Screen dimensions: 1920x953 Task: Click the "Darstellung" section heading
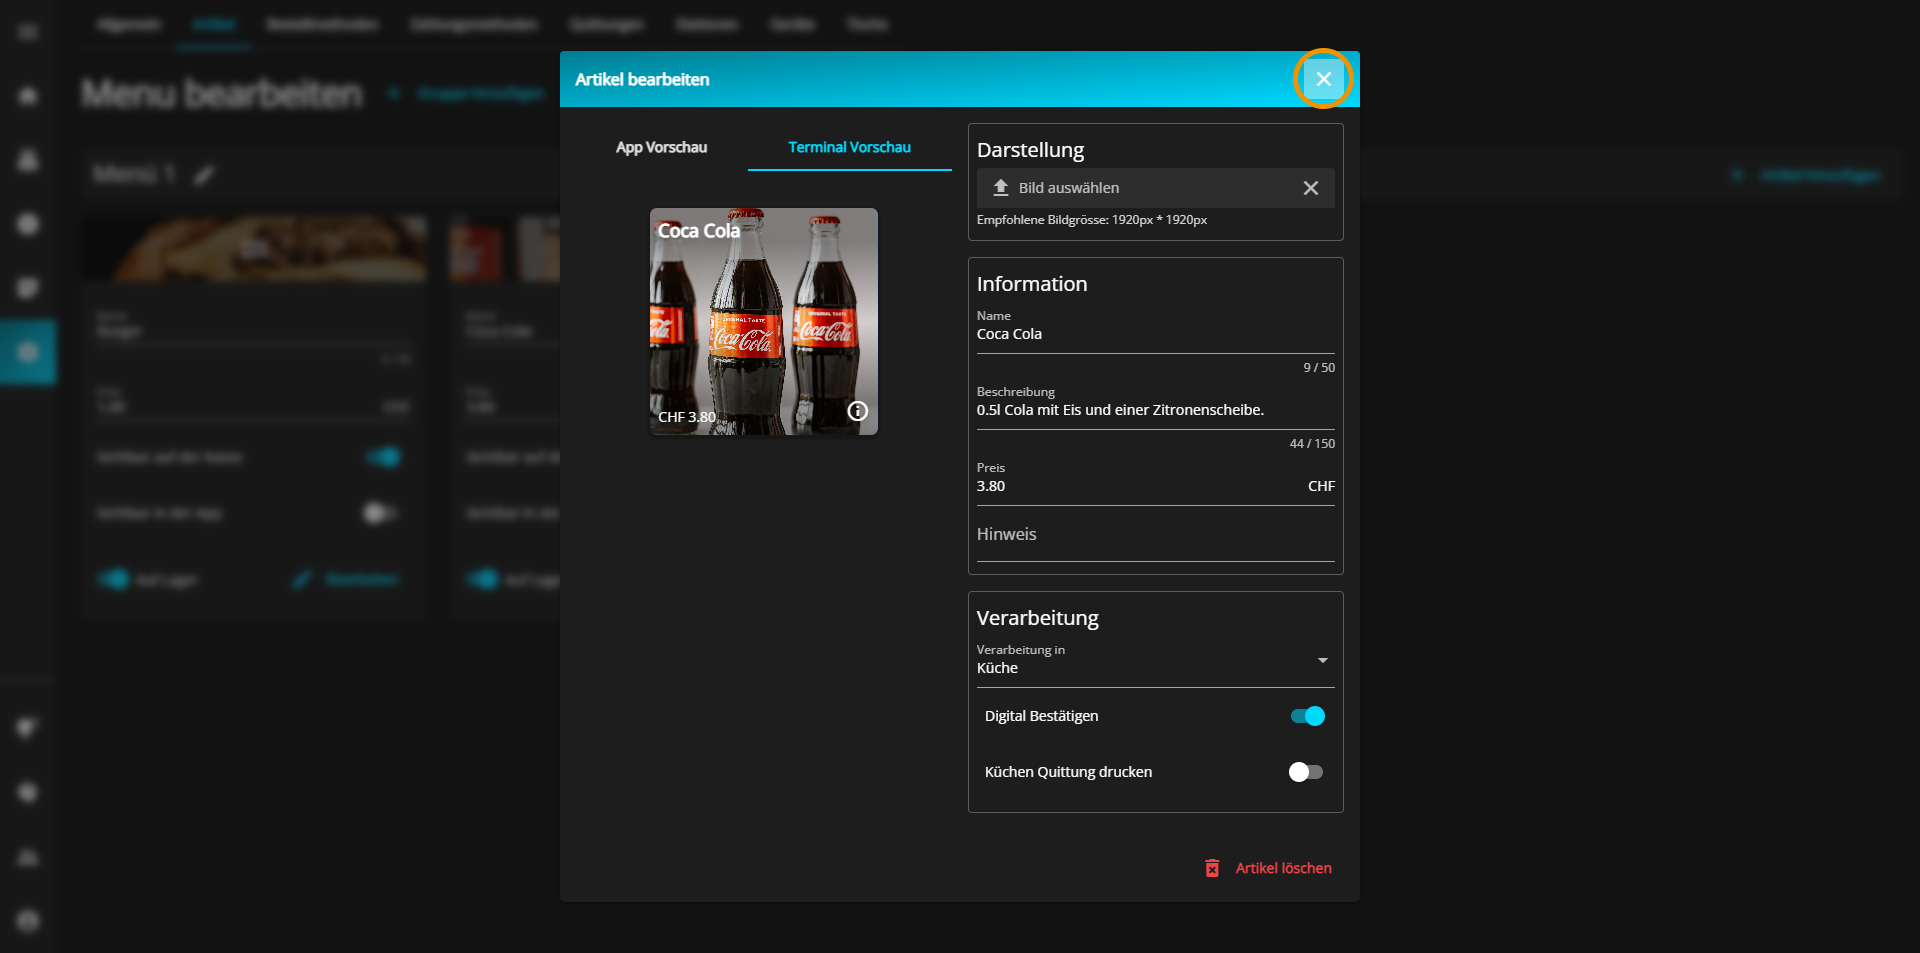[1030, 150]
